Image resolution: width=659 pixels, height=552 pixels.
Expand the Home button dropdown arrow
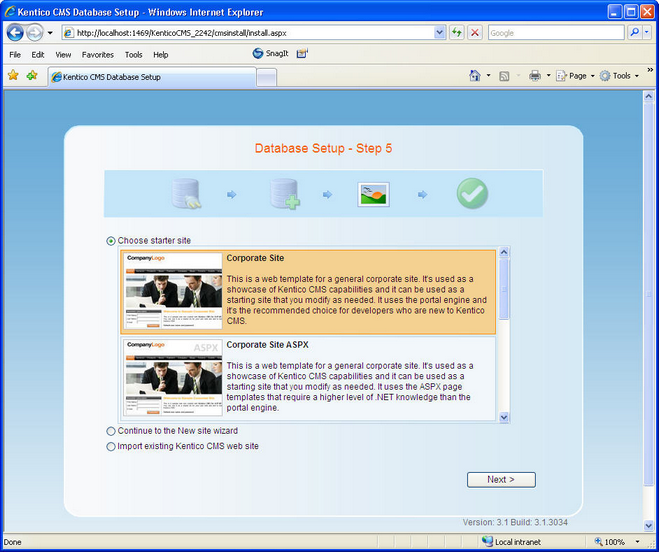(x=488, y=76)
